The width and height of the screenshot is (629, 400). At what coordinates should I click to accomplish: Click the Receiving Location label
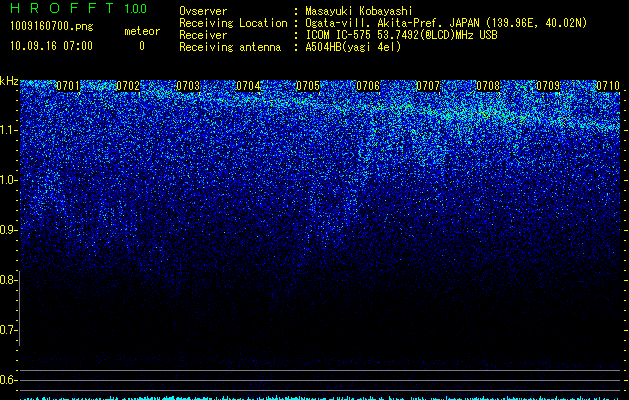click(x=233, y=23)
